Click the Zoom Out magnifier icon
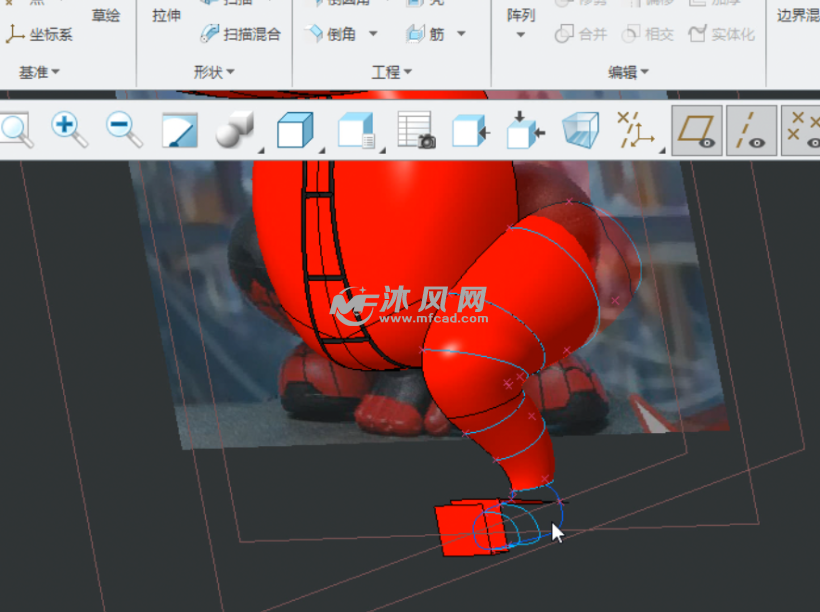The height and width of the screenshot is (612, 820). click(124, 130)
